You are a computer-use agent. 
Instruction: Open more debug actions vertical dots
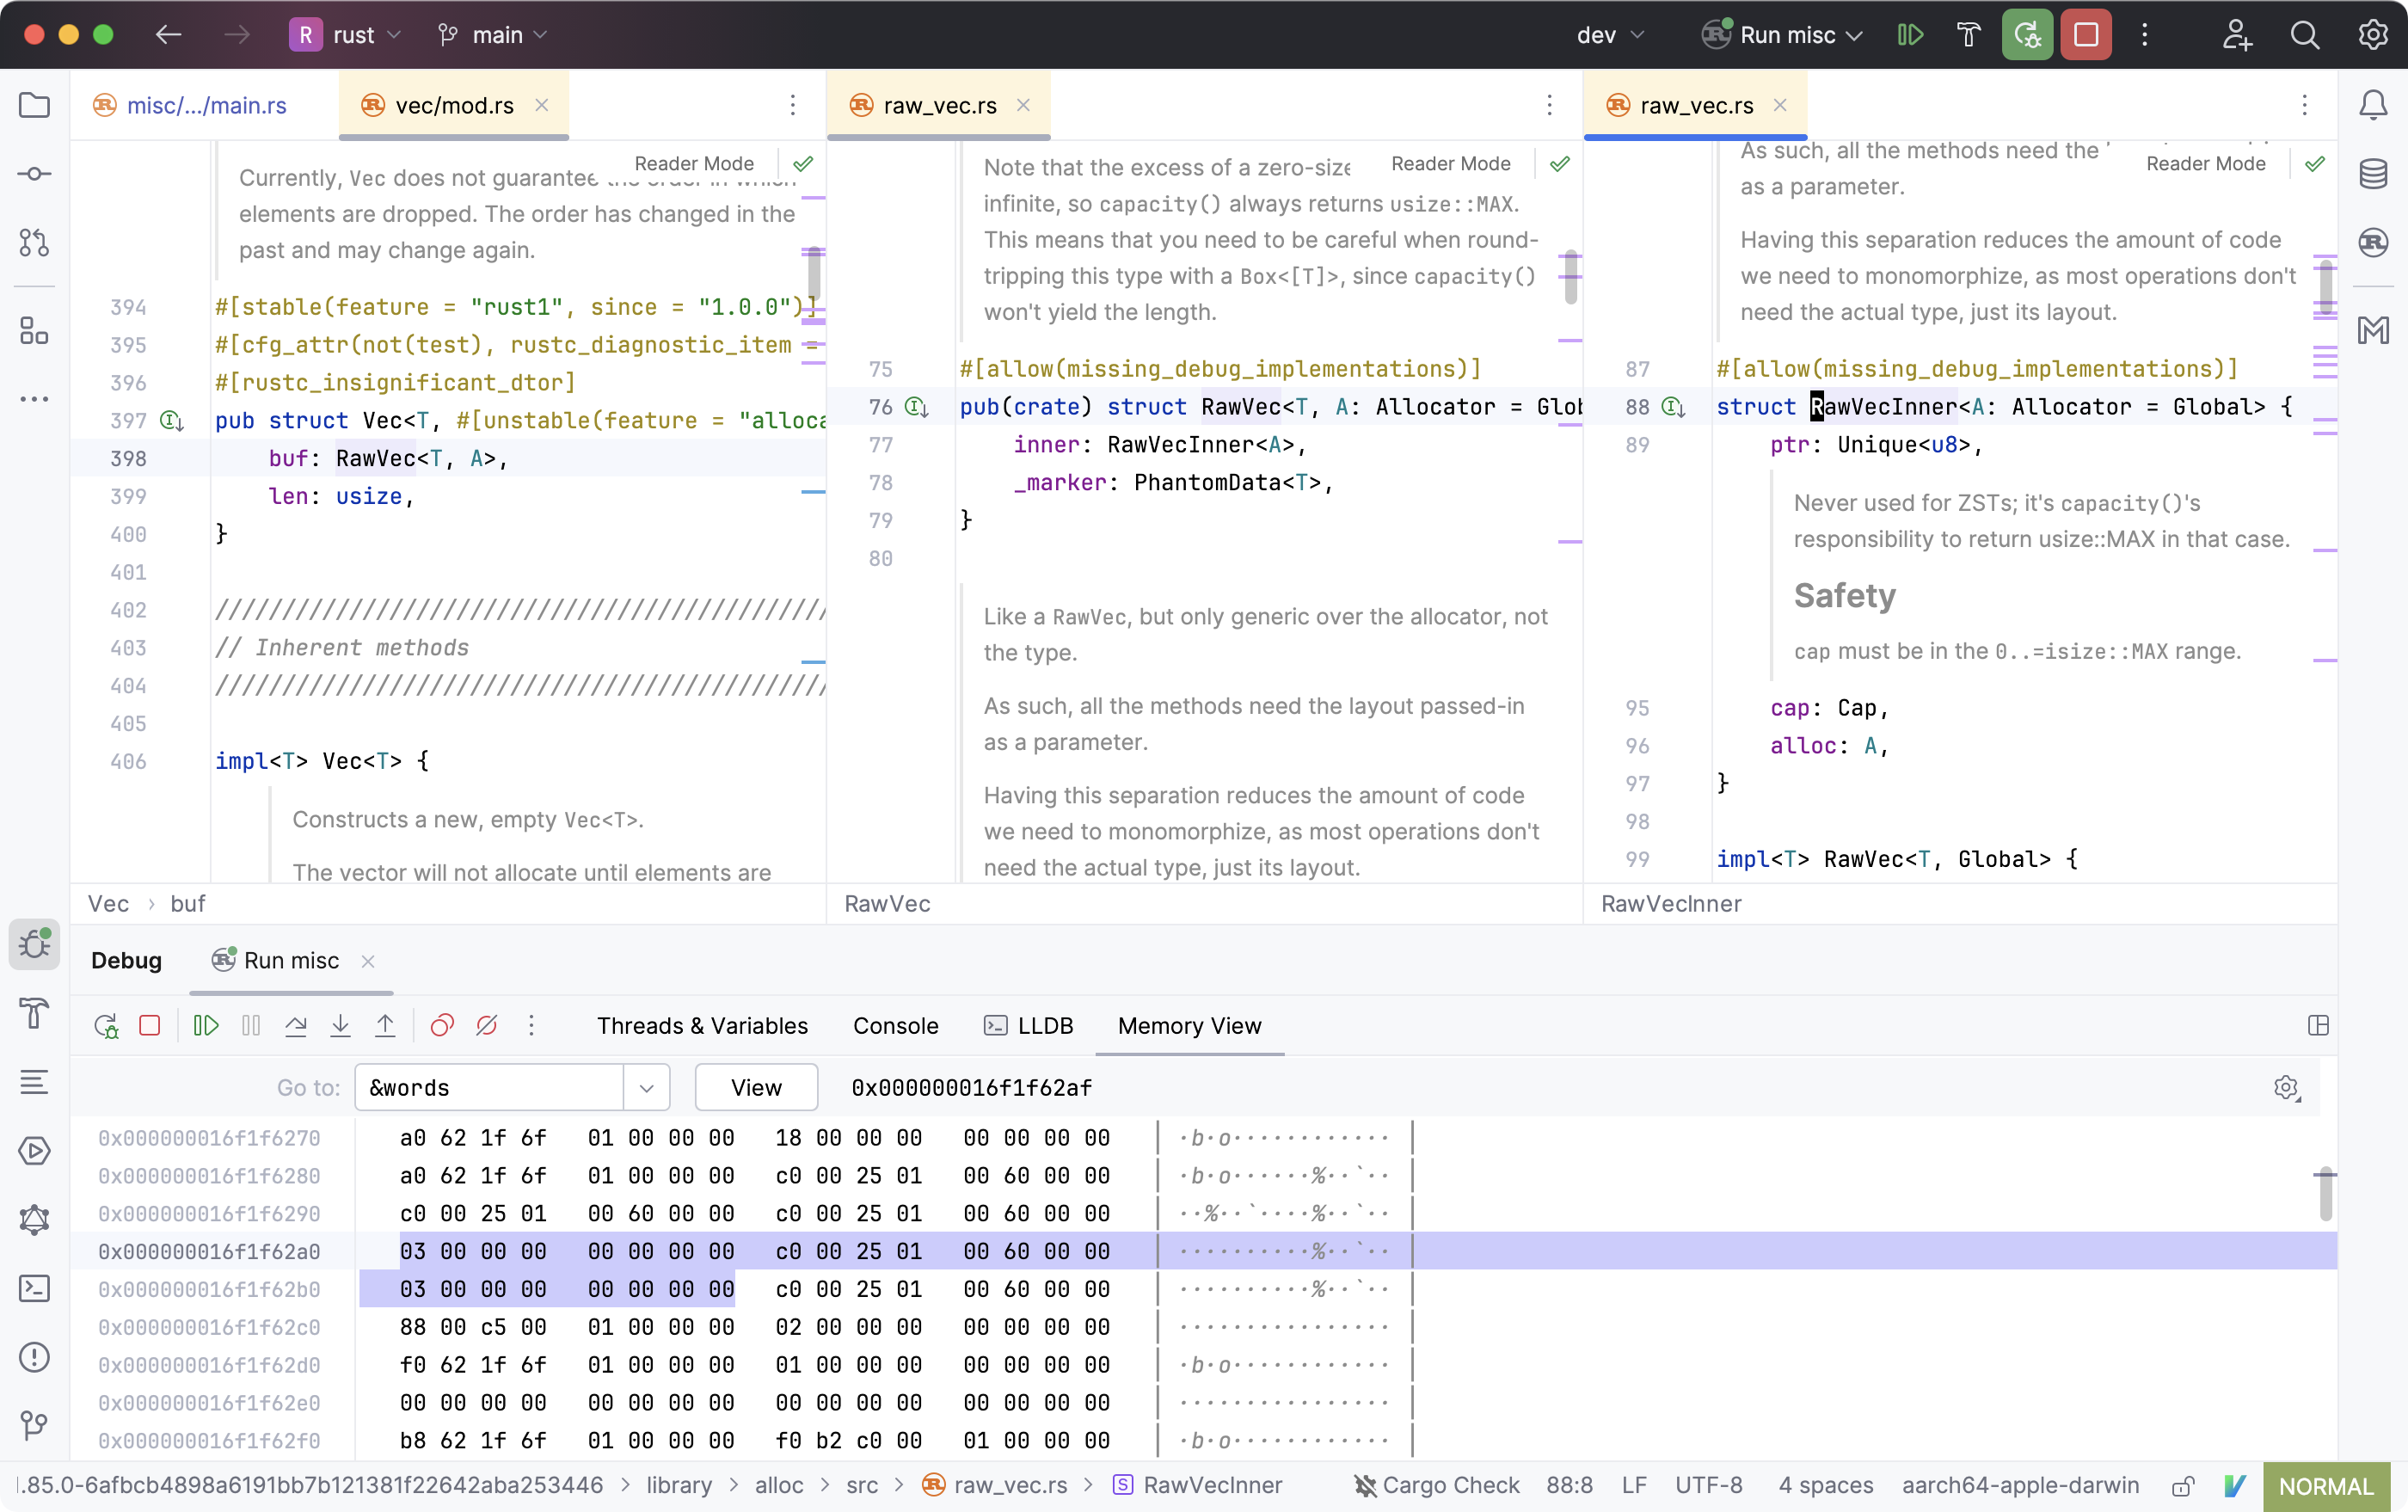click(x=531, y=1026)
